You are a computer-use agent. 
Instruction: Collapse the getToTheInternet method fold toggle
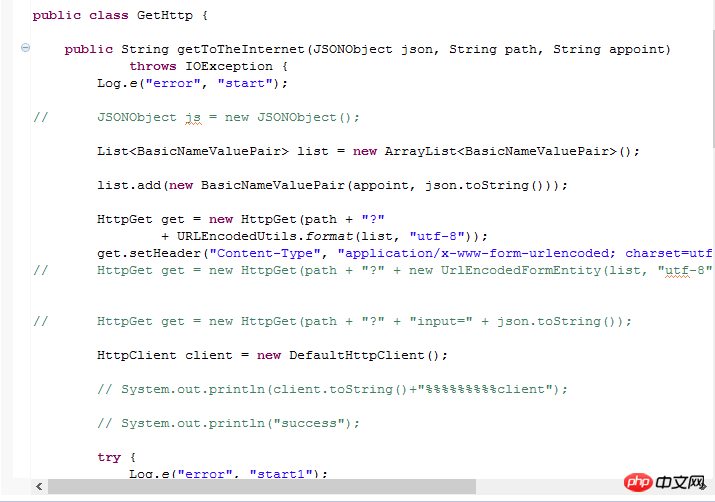(x=26, y=47)
